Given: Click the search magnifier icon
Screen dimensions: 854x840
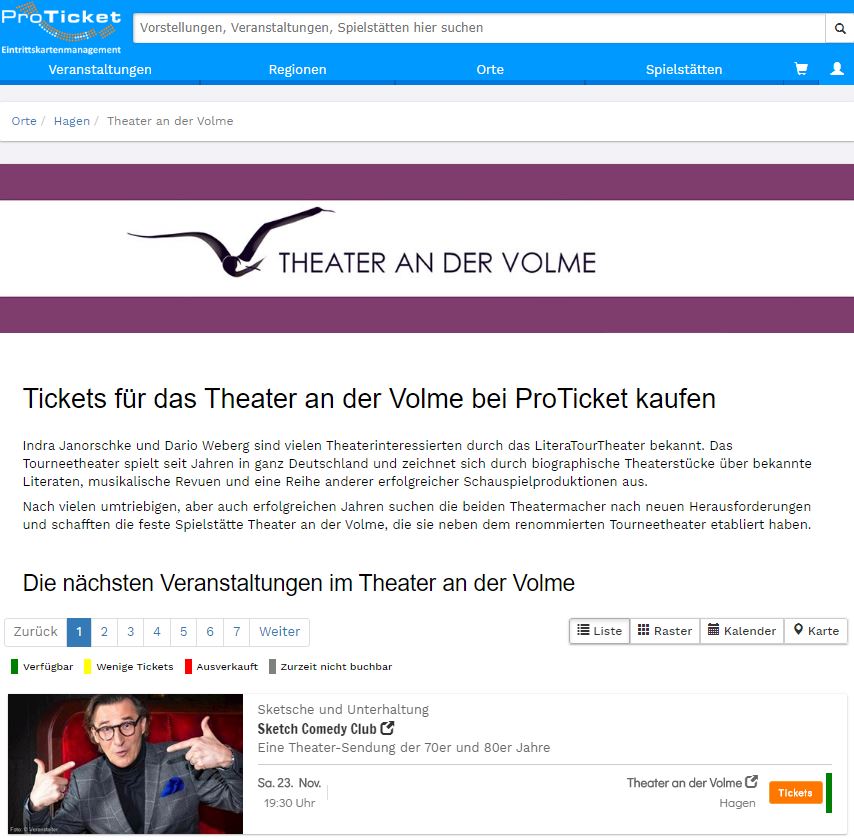Looking at the screenshot, I should click(x=840, y=28).
